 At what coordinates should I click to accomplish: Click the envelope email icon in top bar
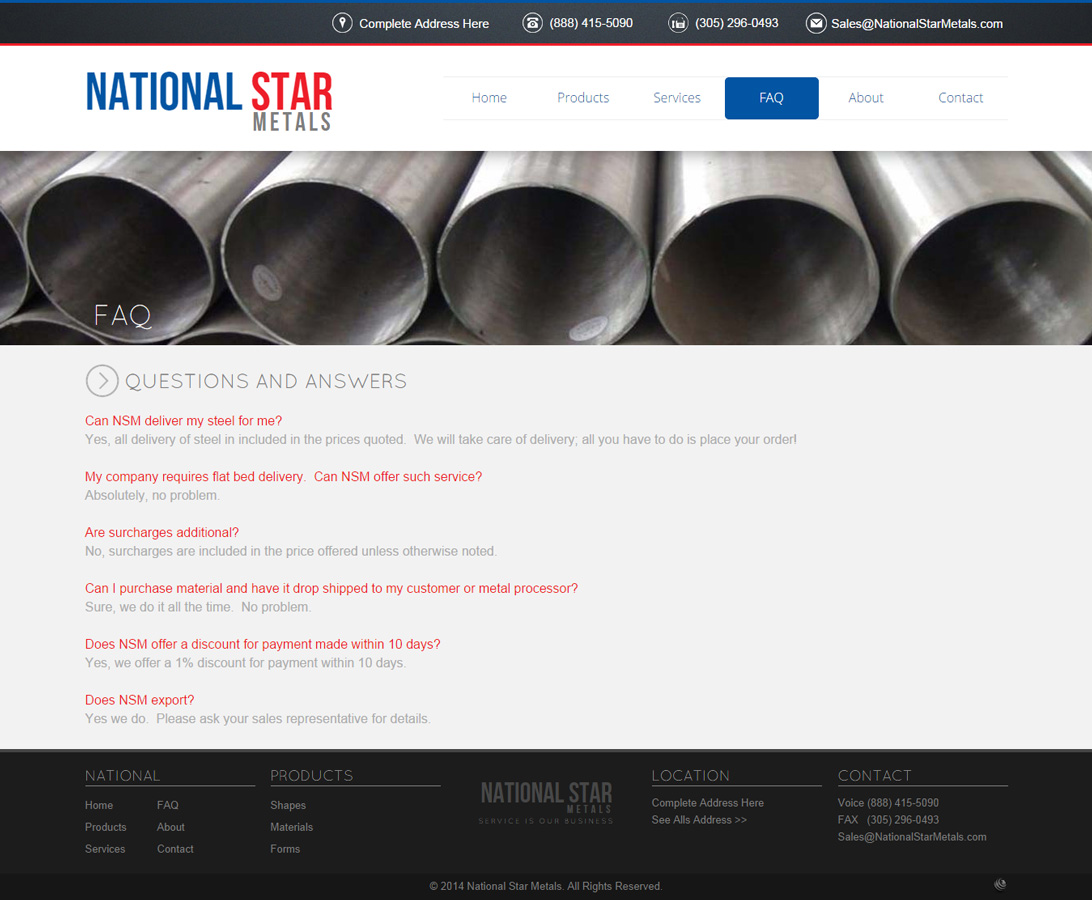tap(816, 23)
